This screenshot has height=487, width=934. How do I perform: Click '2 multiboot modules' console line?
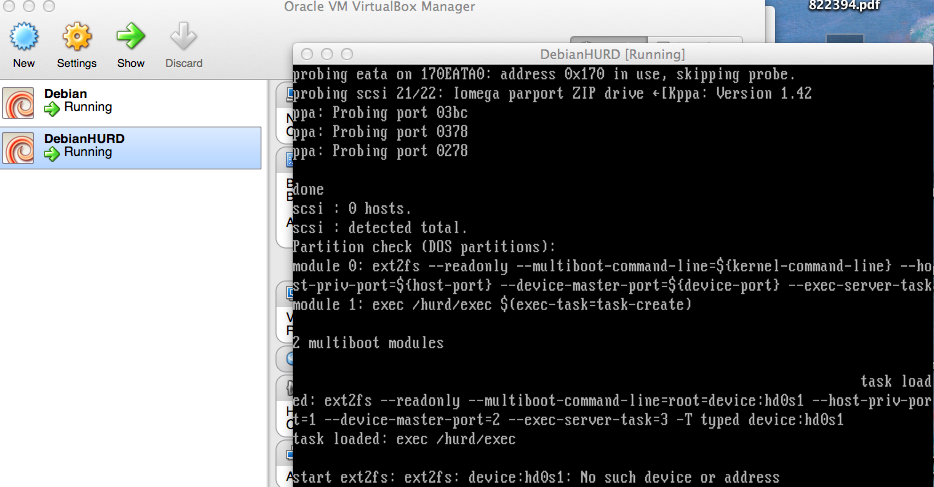(368, 343)
